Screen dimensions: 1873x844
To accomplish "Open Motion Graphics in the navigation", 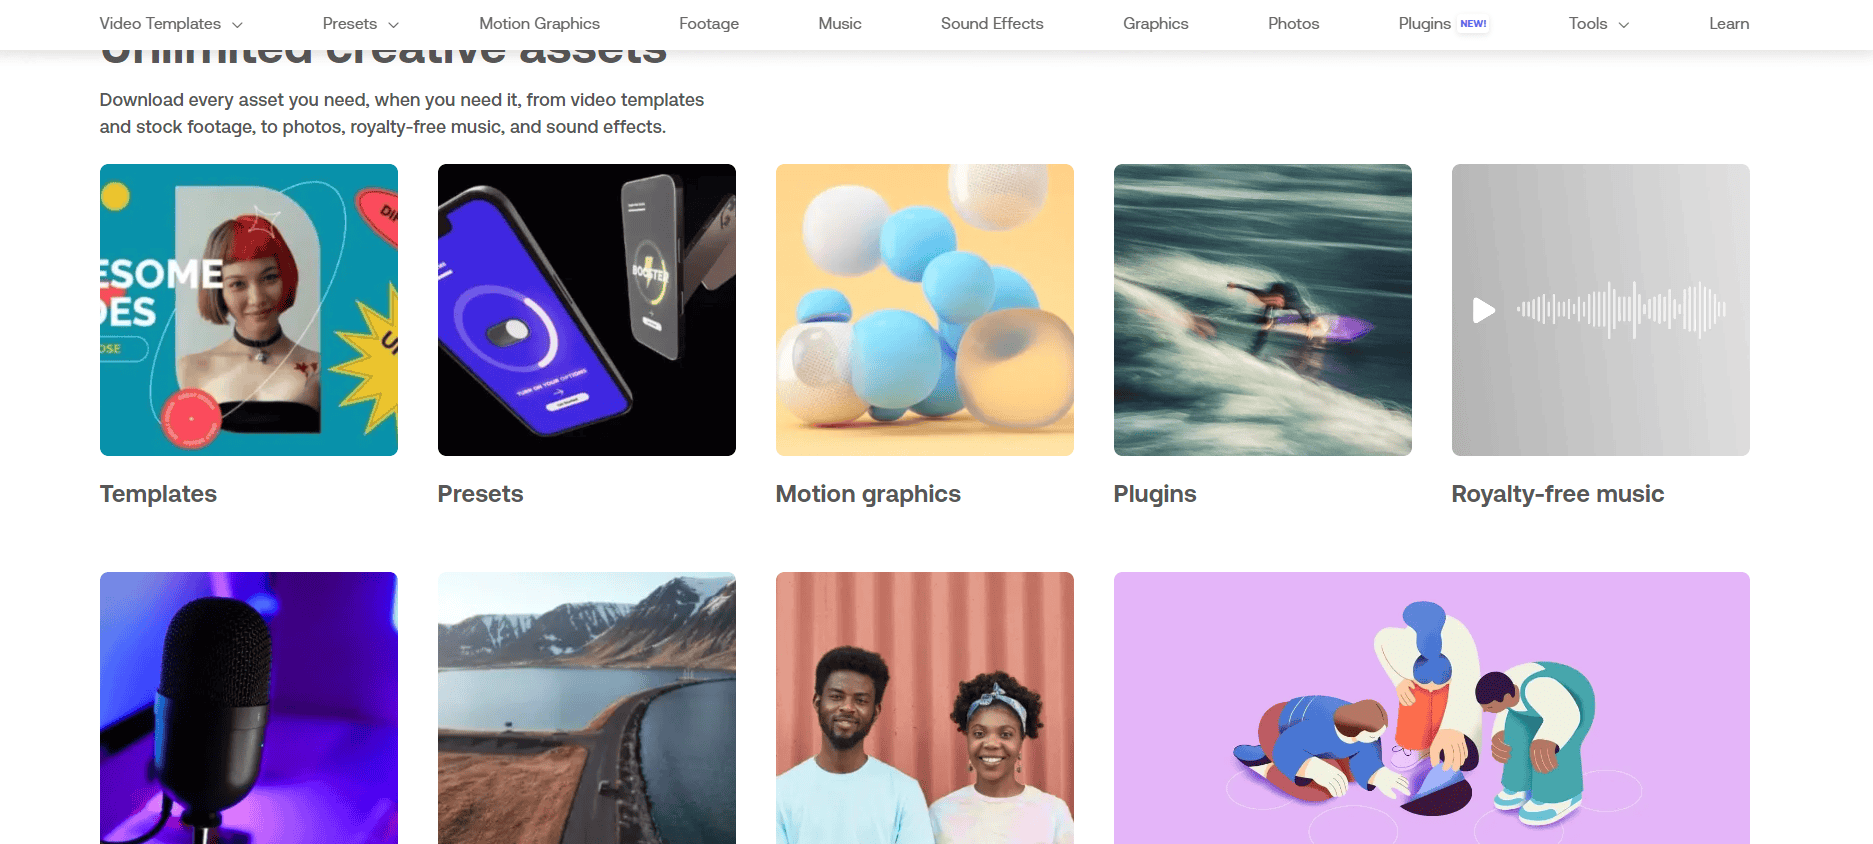I will [539, 24].
